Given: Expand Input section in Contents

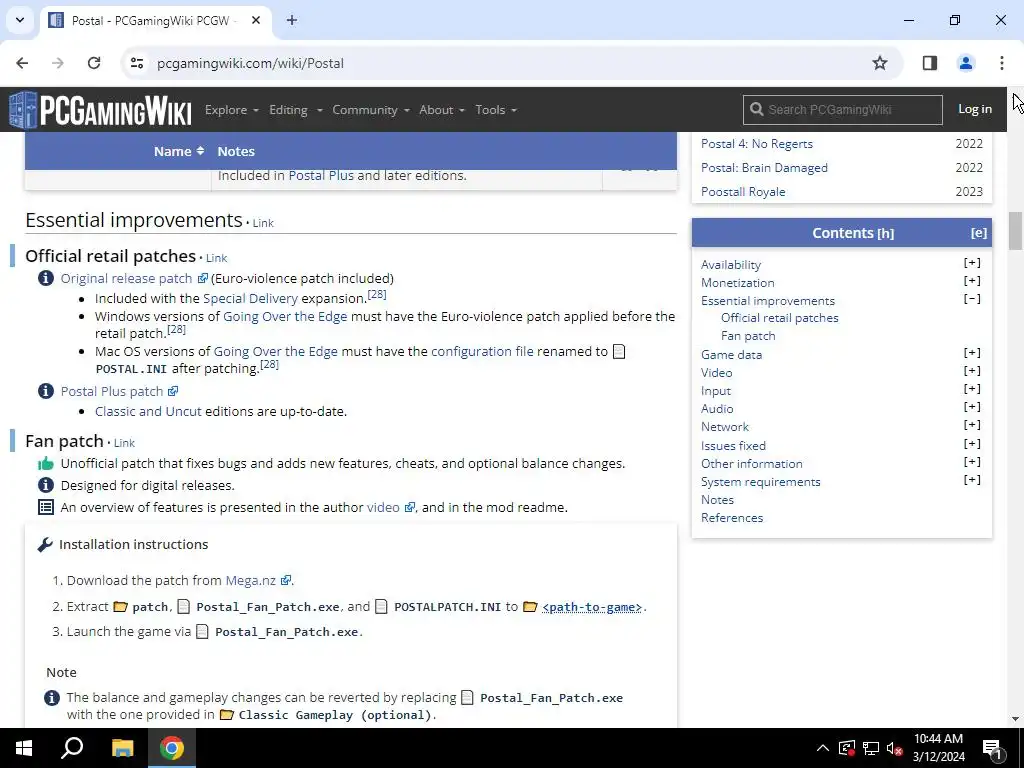Looking at the screenshot, I should 972,389.
